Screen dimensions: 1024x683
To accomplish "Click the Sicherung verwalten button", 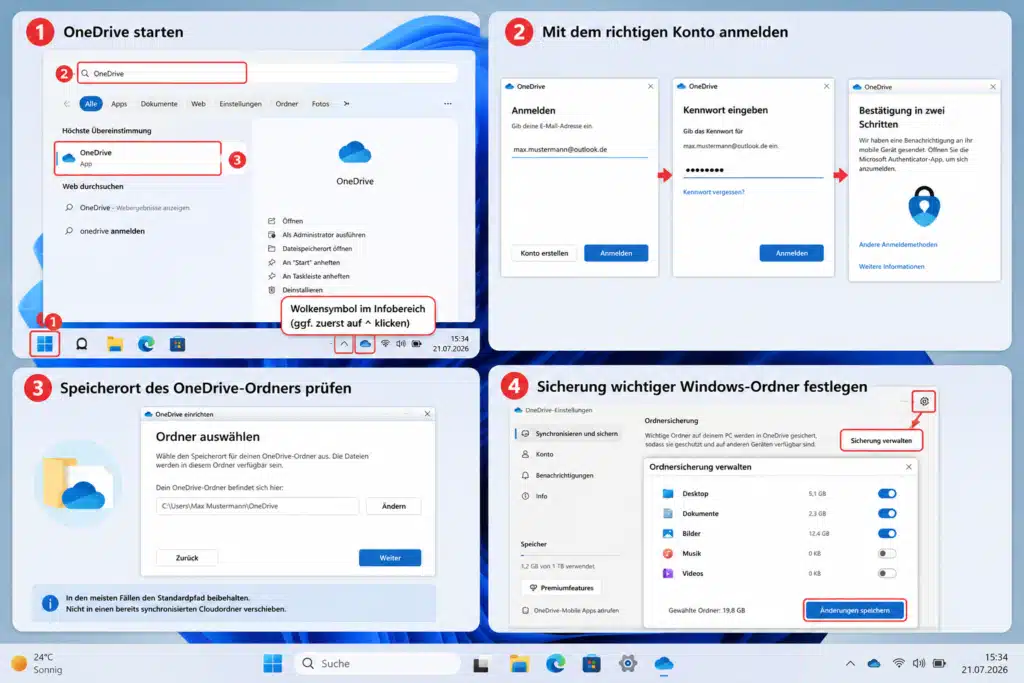I will coord(881,441).
